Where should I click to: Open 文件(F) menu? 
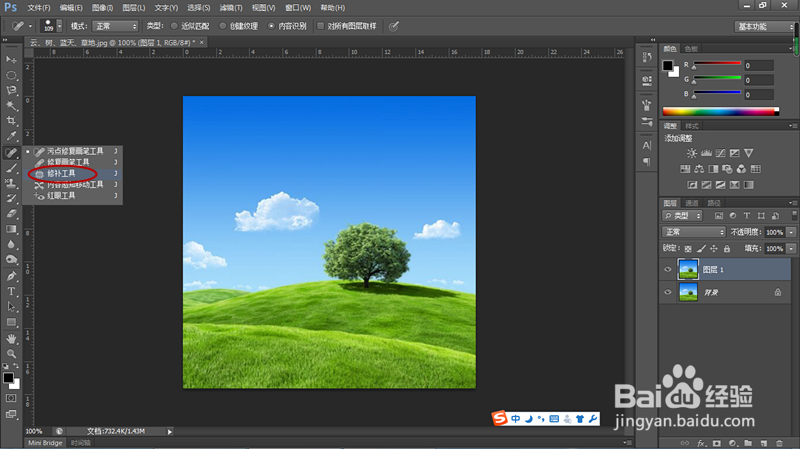pos(39,8)
